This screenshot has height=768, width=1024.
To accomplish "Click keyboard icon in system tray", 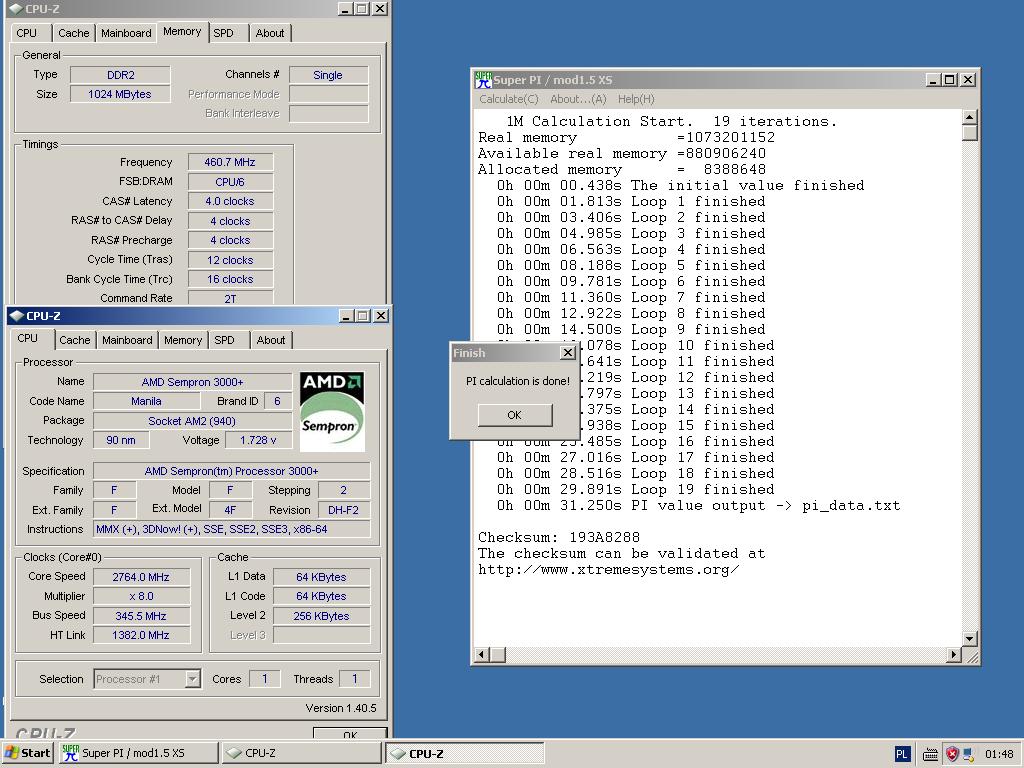I will [931, 754].
